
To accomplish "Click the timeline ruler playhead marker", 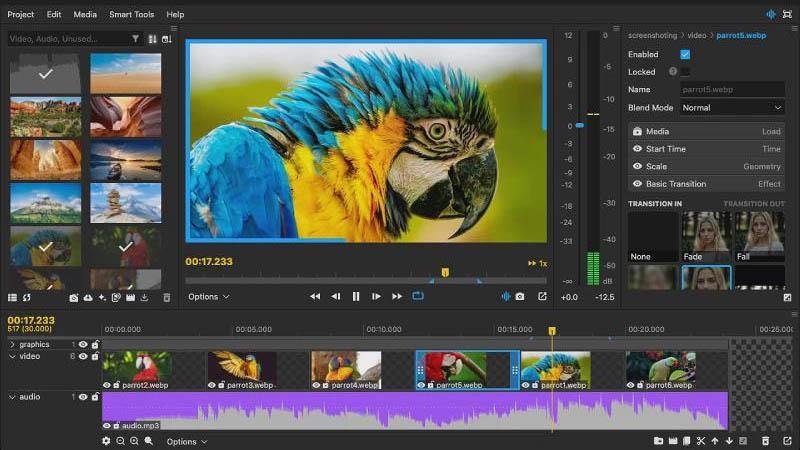I will [x=552, y=331].
